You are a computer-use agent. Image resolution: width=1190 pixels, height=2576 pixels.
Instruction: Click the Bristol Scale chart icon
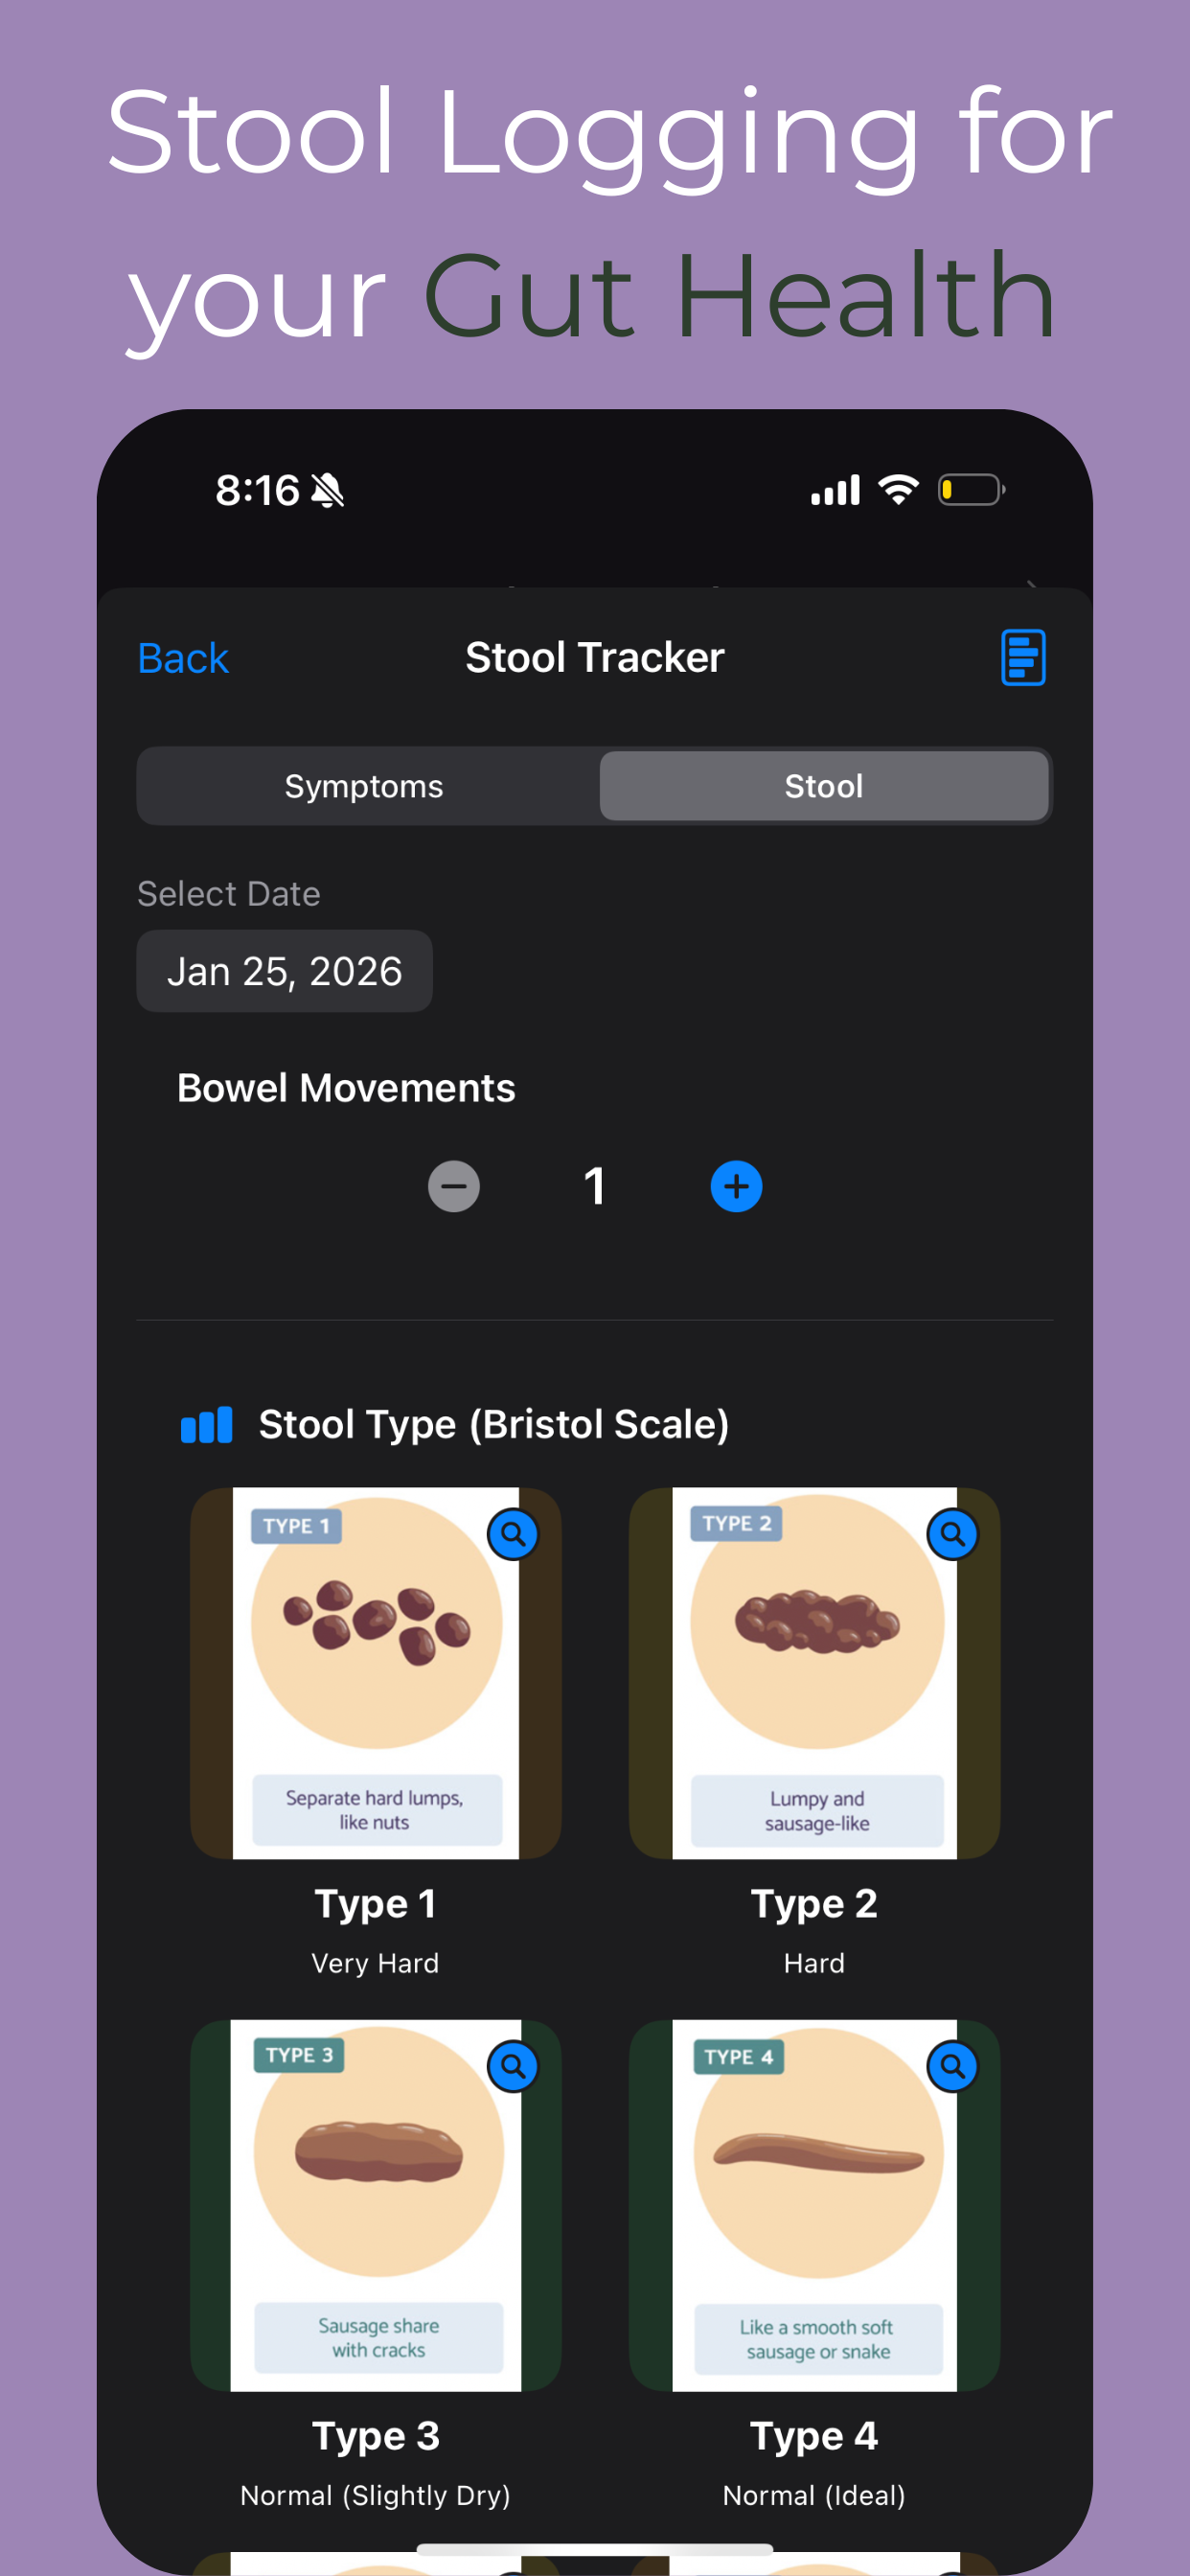206,1424
